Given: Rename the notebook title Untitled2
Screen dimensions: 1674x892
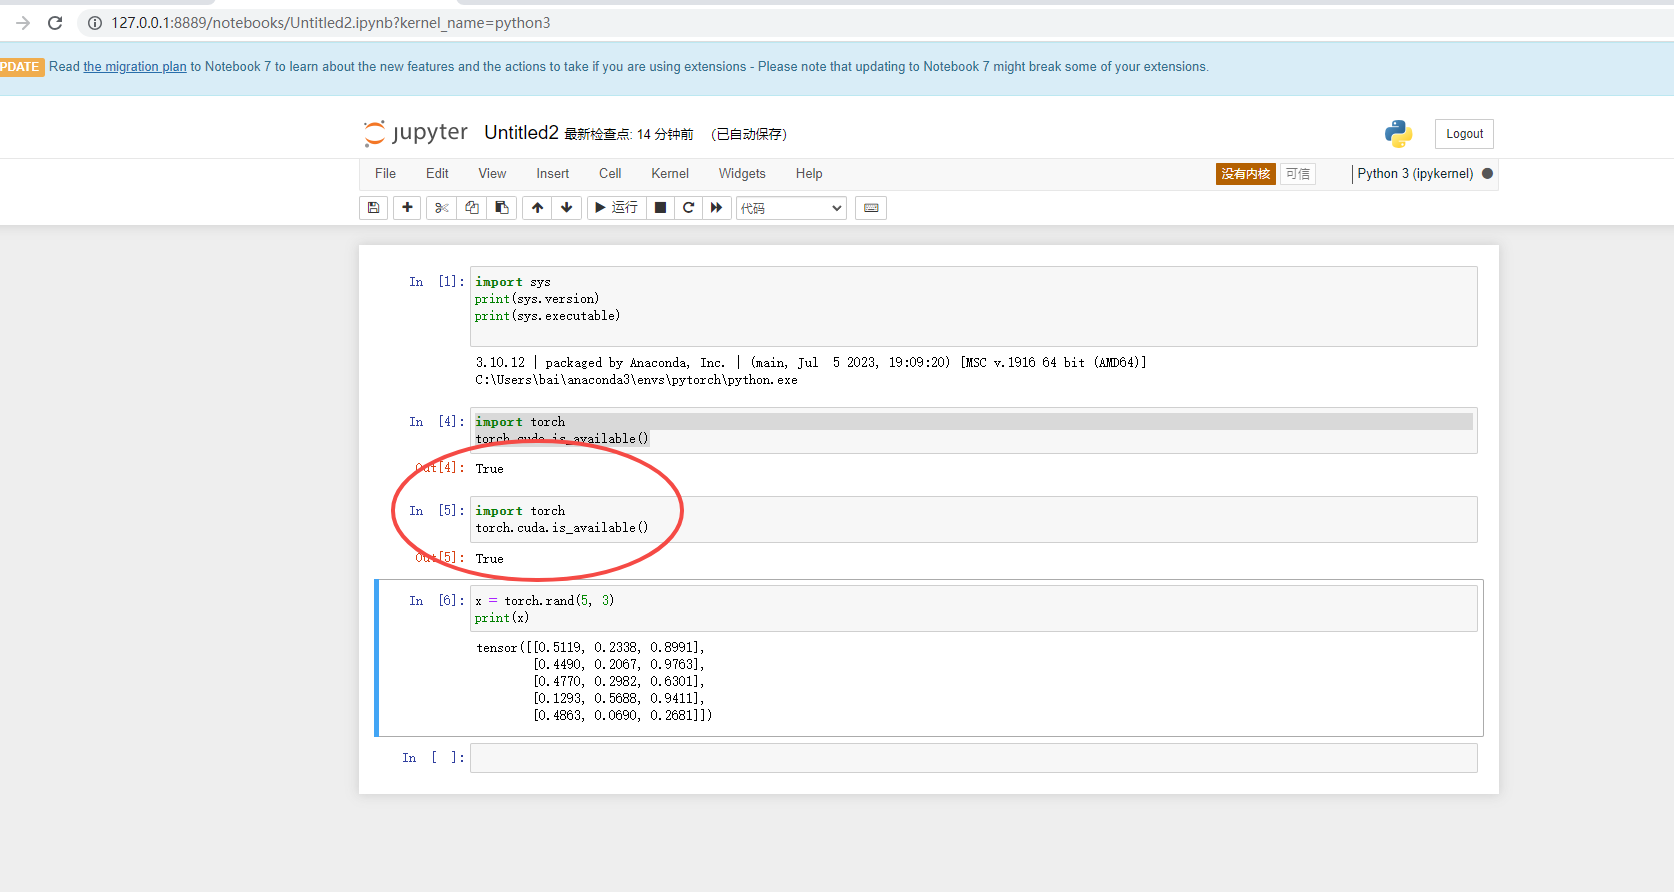Looking at the screenshot, I should 521,133.
